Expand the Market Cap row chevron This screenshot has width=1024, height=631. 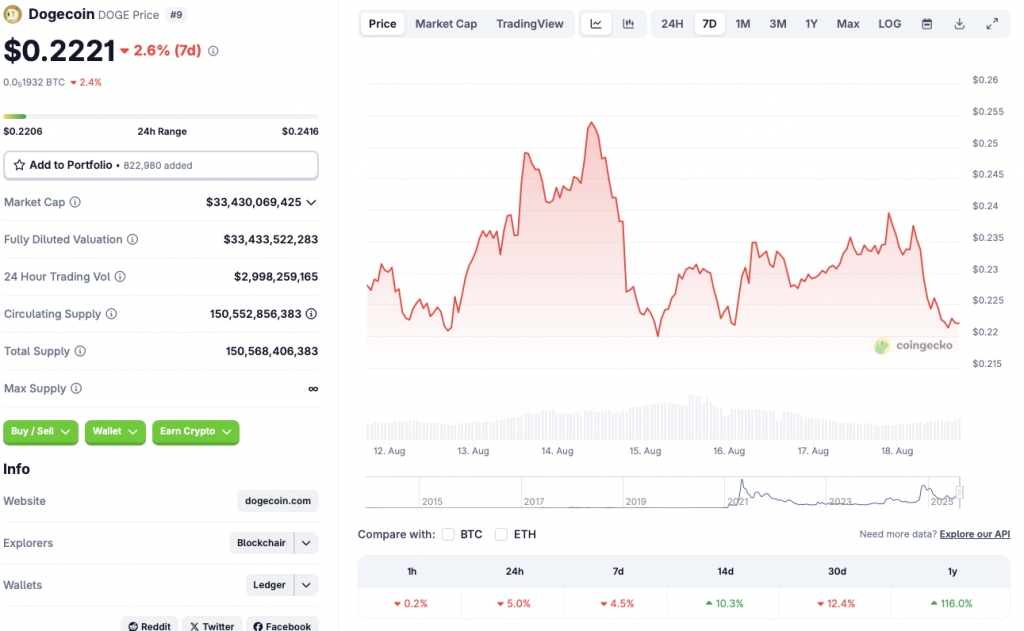tap(311, 202)
